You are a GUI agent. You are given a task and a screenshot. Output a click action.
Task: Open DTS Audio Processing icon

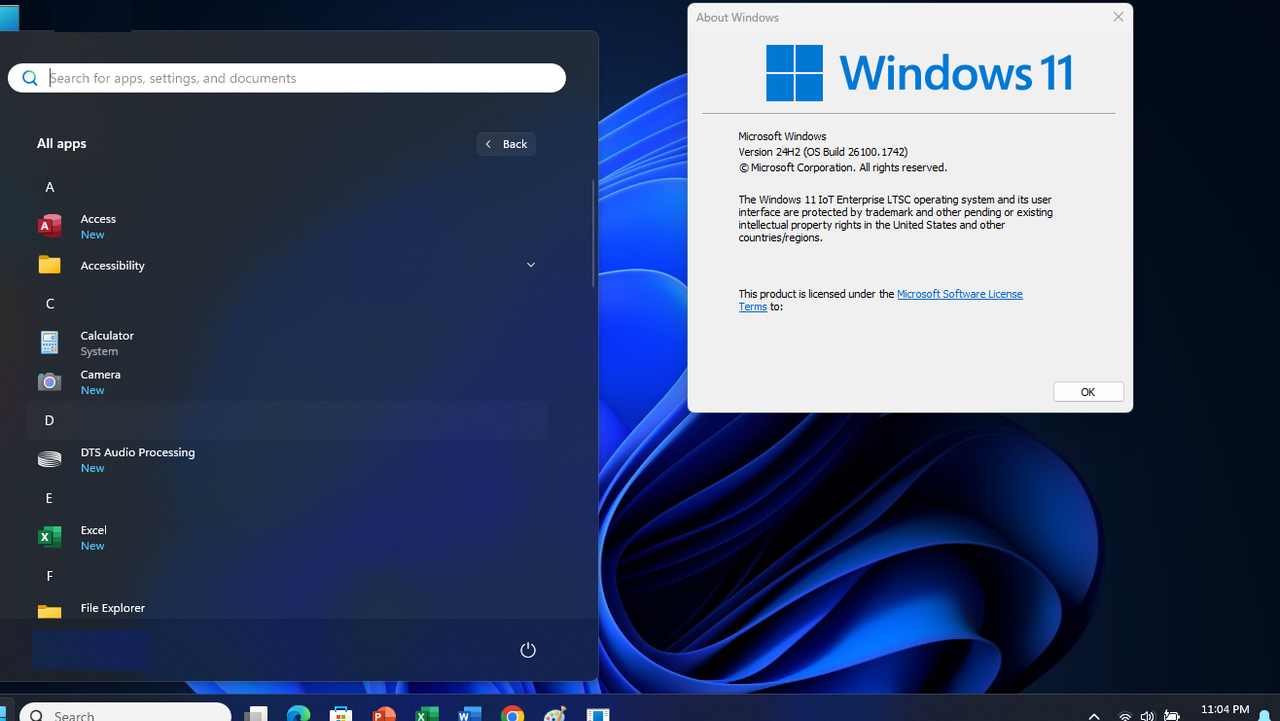pyautogui.click(x=49, y=460)
